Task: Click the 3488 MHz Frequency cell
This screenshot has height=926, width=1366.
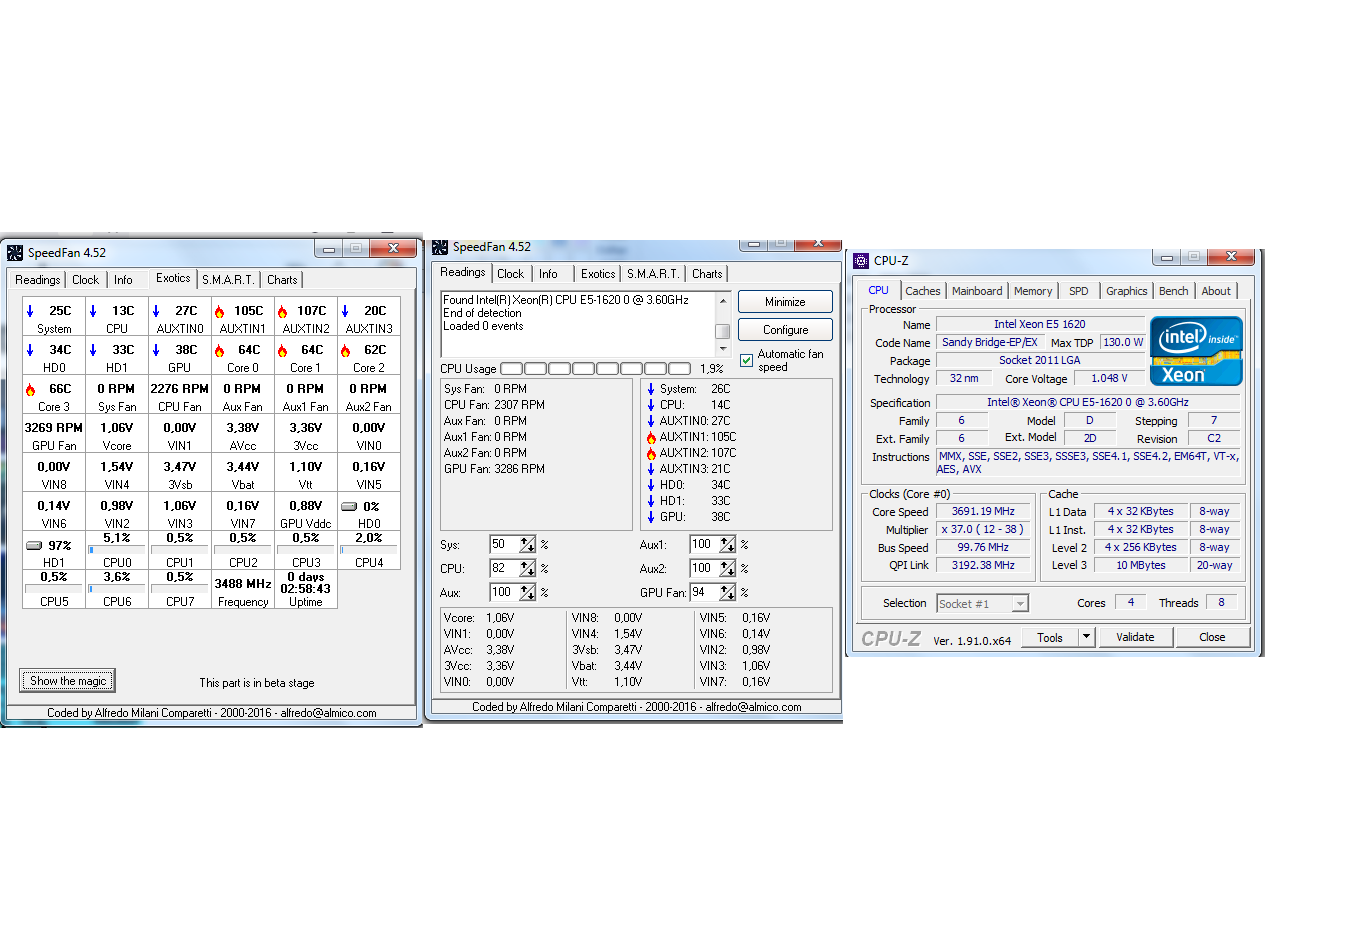Action: point(243,591)
